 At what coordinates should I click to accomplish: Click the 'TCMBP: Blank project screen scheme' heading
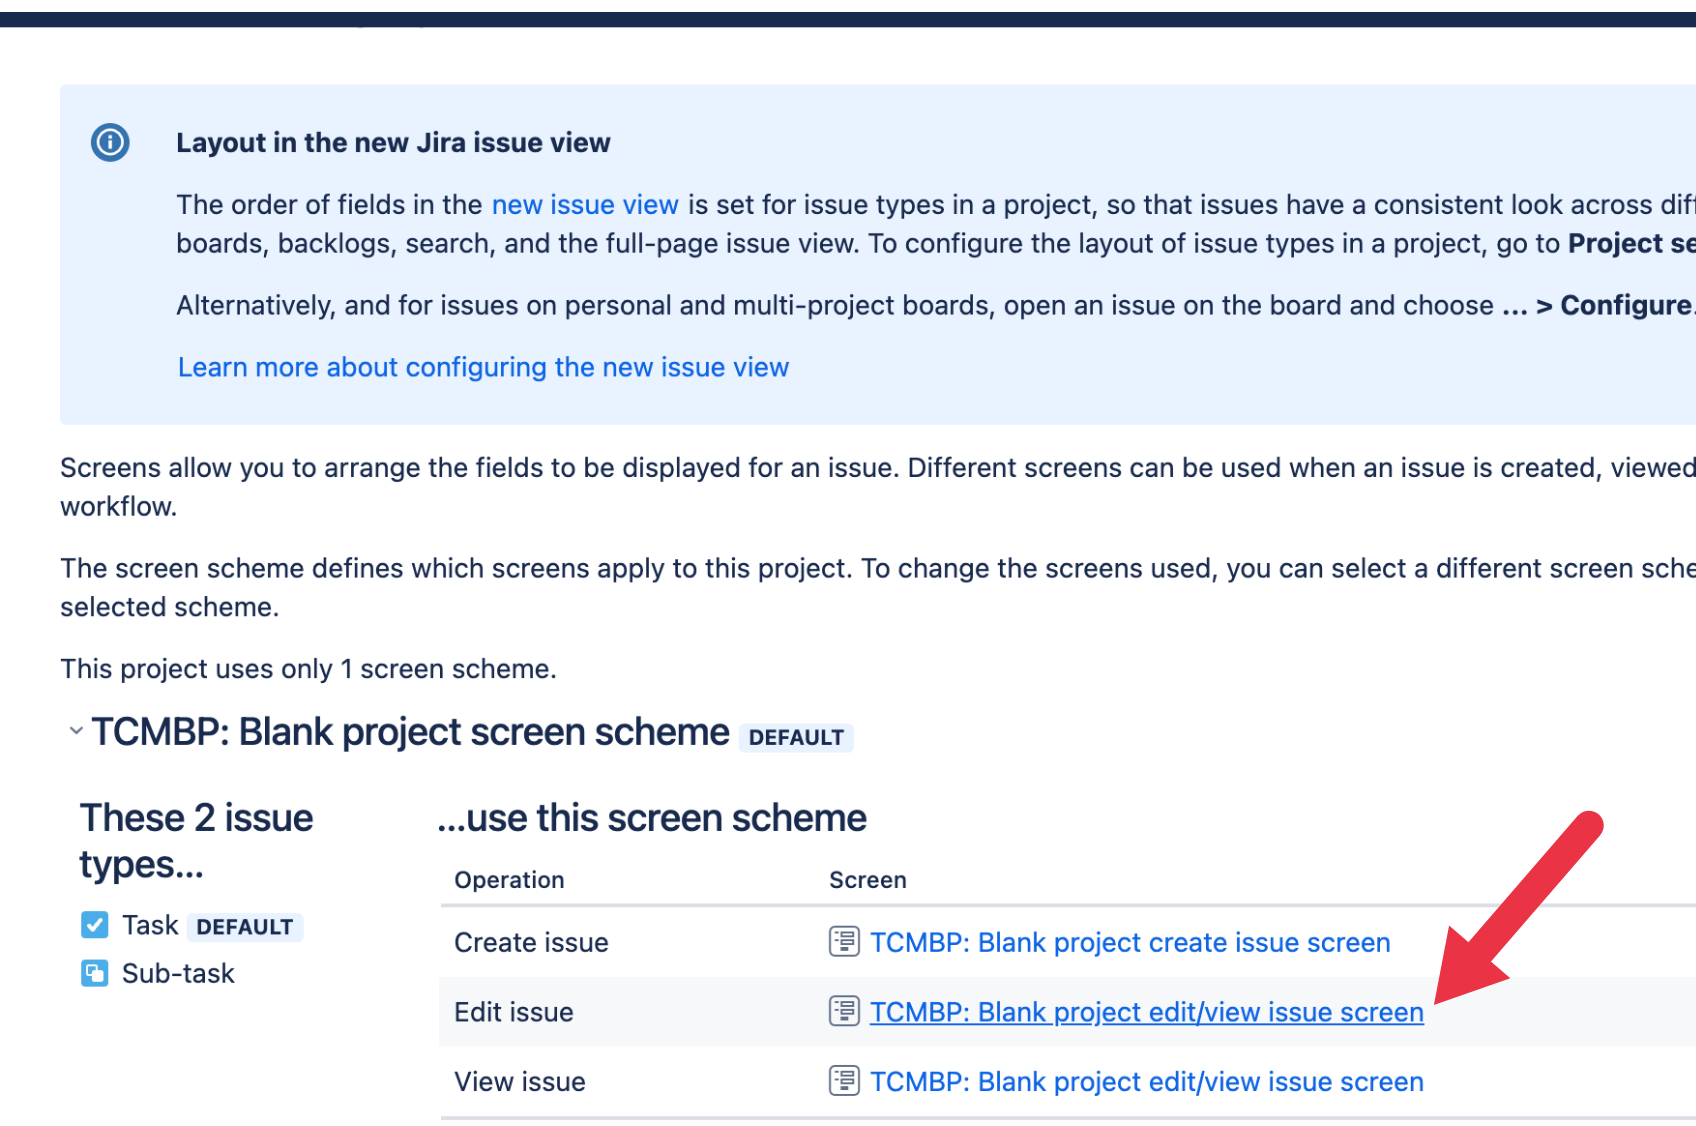click(410, 732)
